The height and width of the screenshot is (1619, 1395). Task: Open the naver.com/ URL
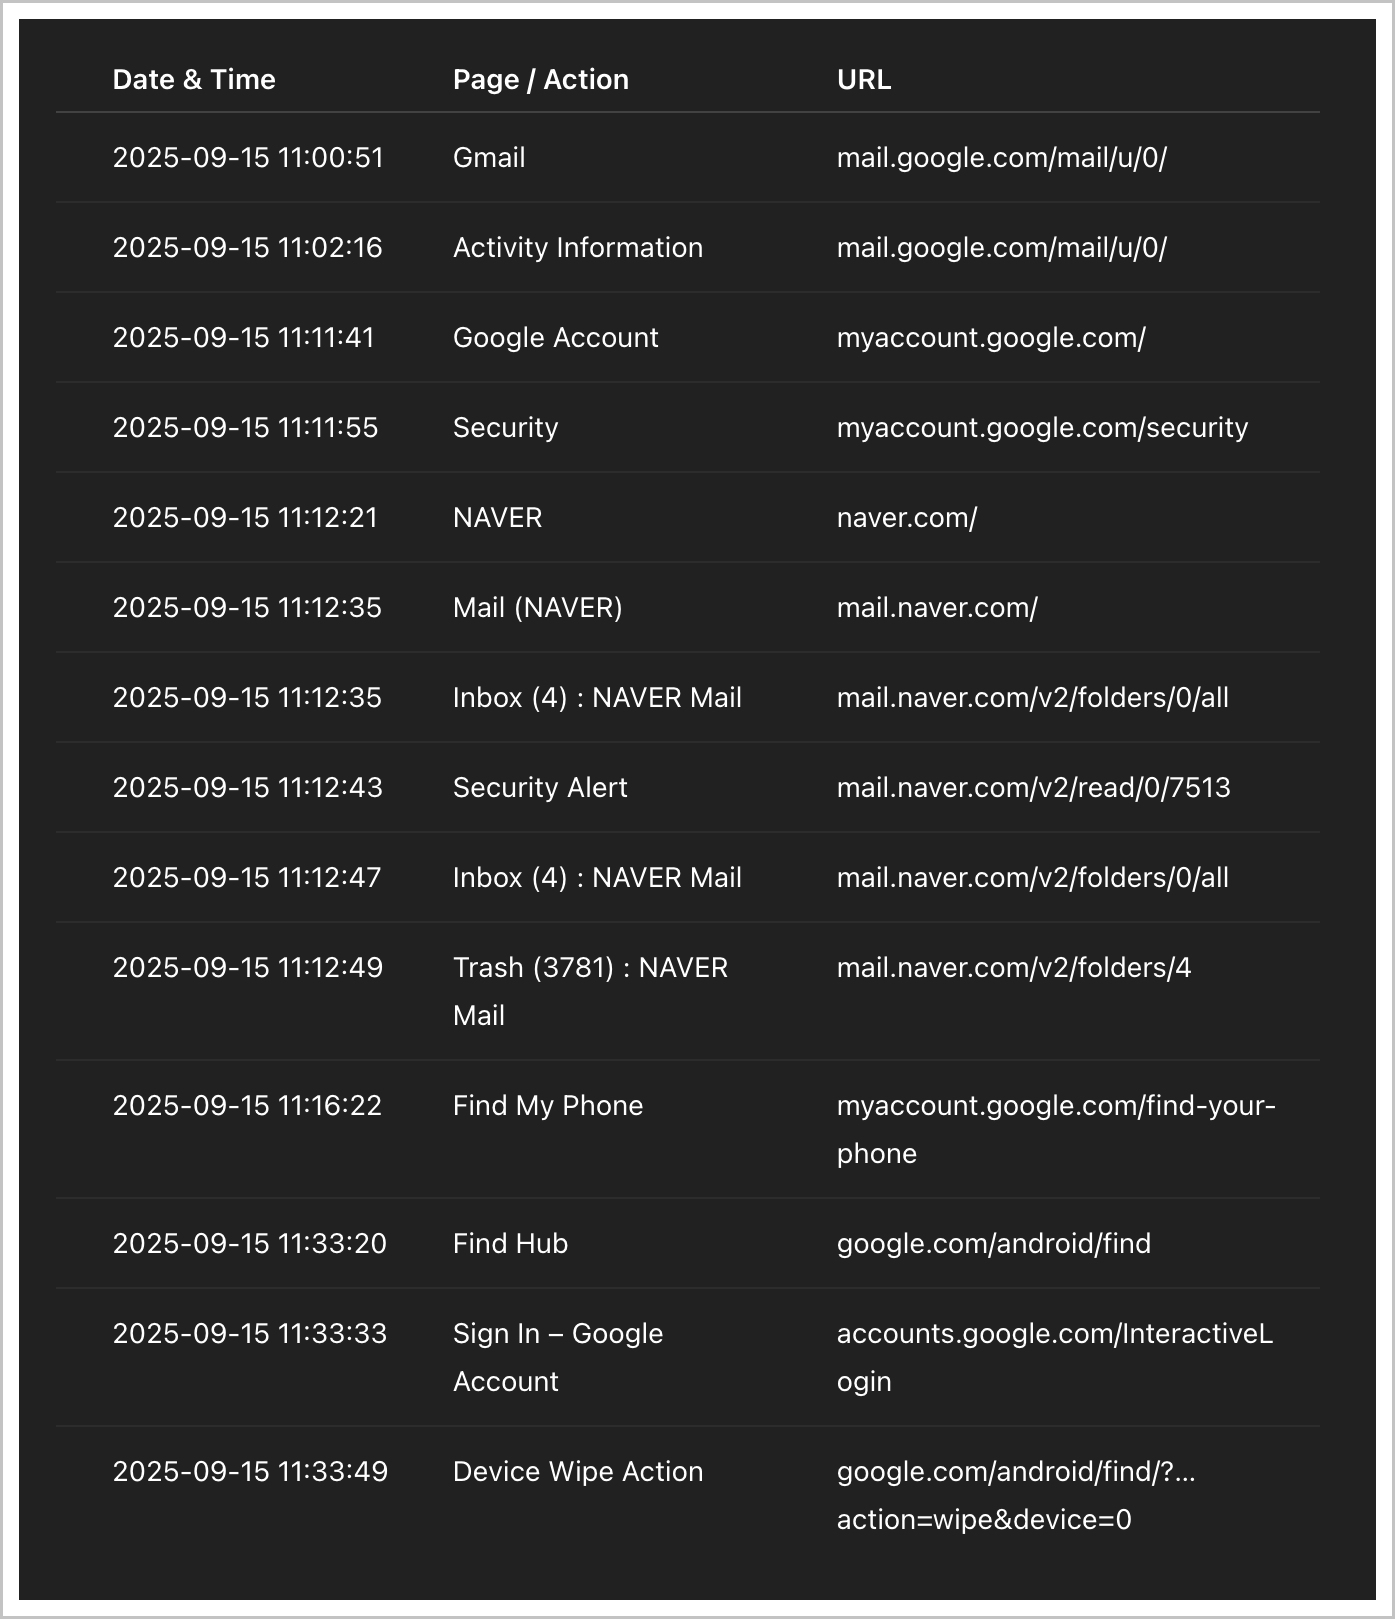pos(906,518)
